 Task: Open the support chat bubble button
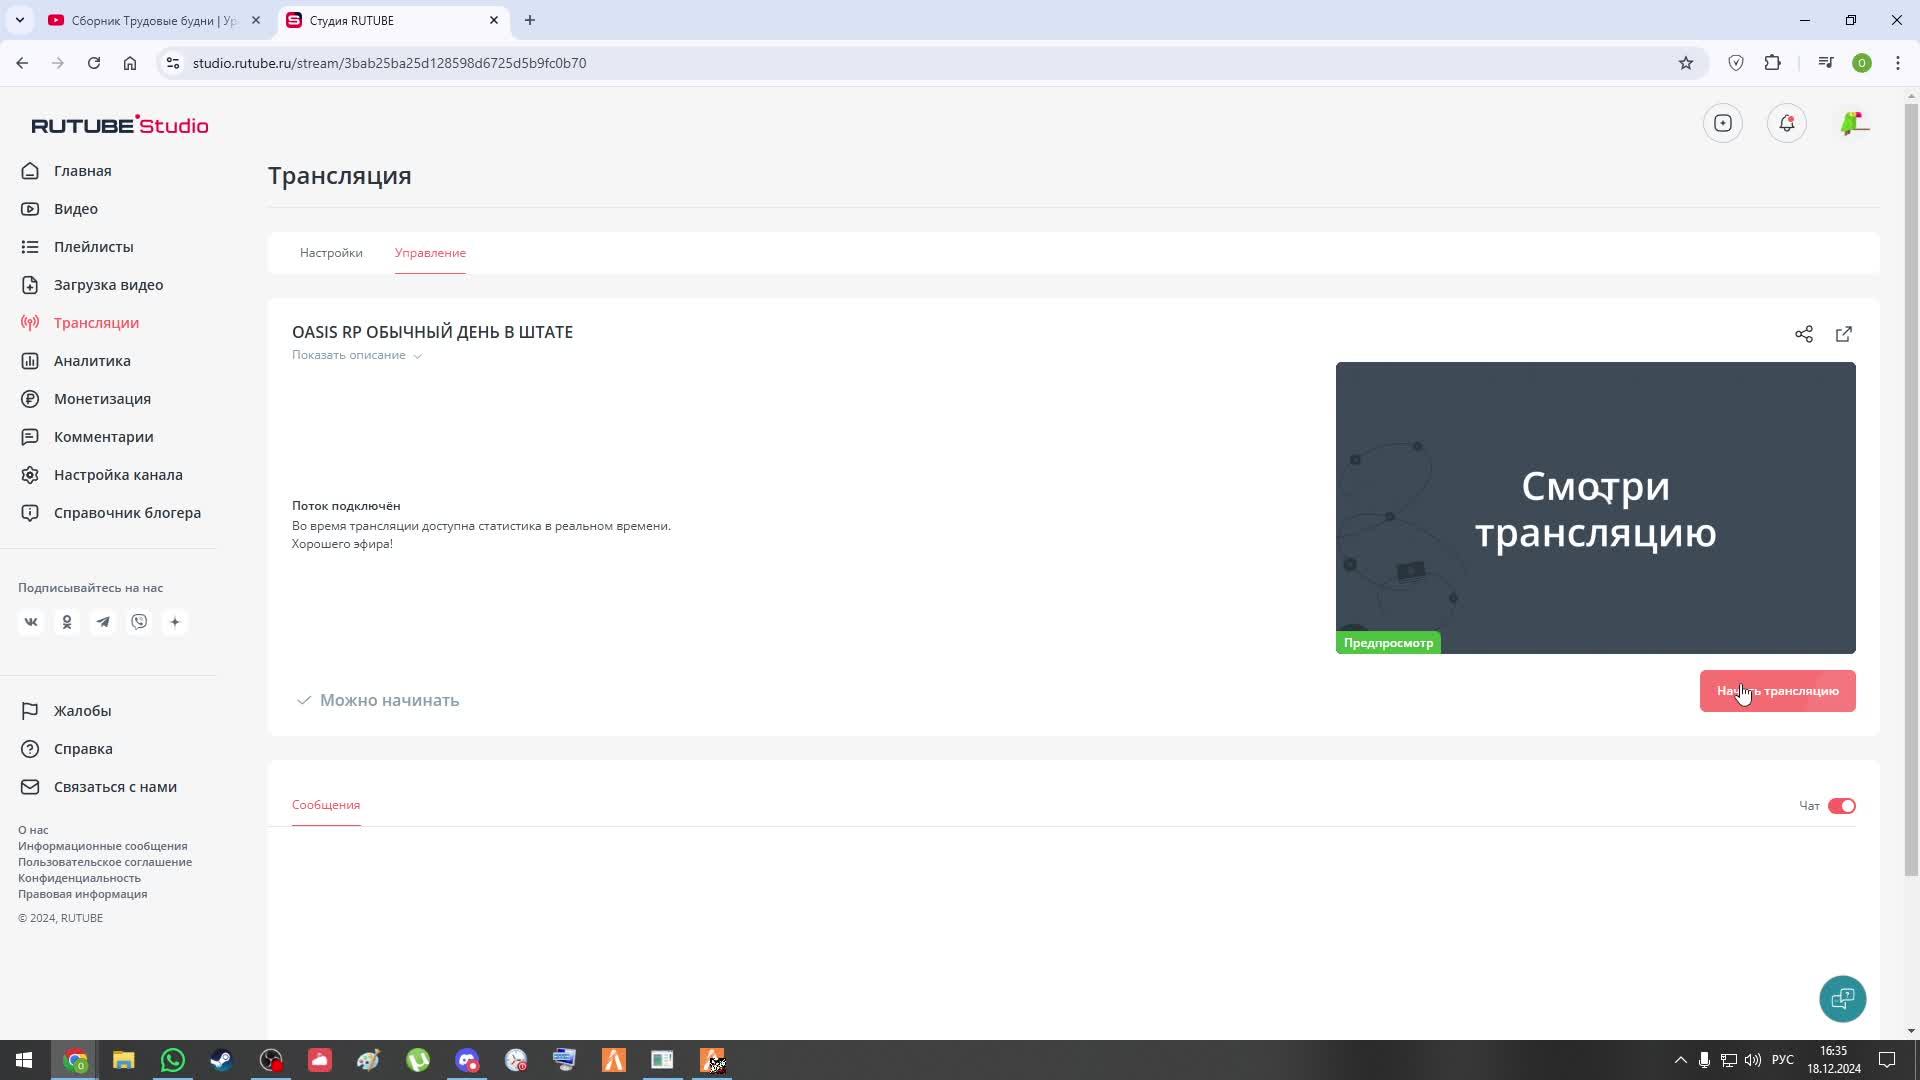click(1842, 998)
